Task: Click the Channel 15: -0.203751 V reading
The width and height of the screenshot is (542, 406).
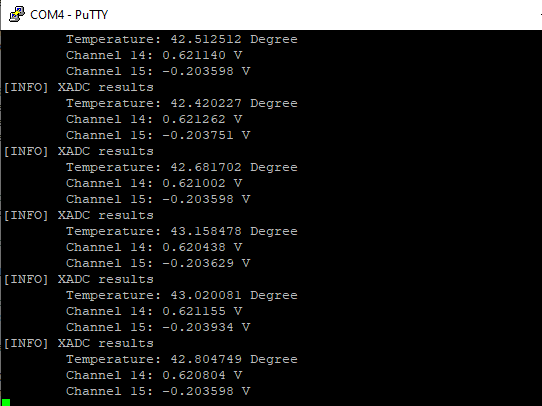Action: pyautogui.click(x=158, y=135)
